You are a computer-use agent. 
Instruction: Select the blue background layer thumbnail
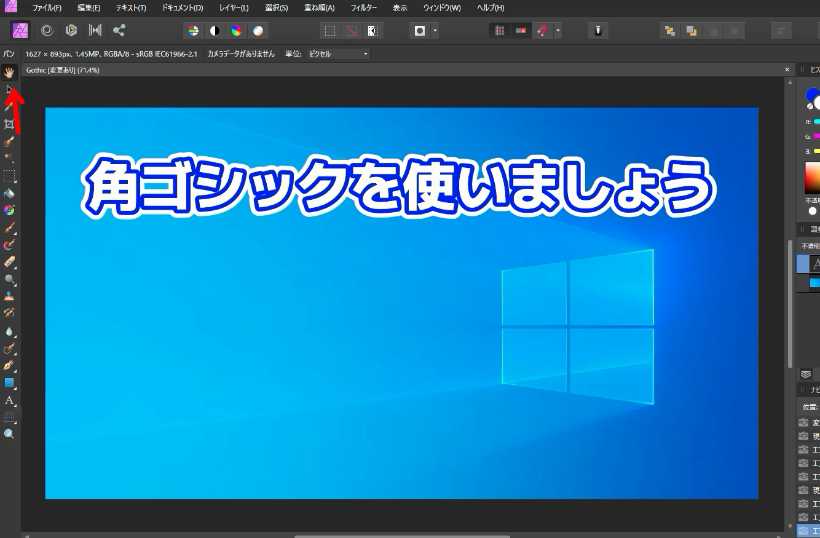[814, 282]
